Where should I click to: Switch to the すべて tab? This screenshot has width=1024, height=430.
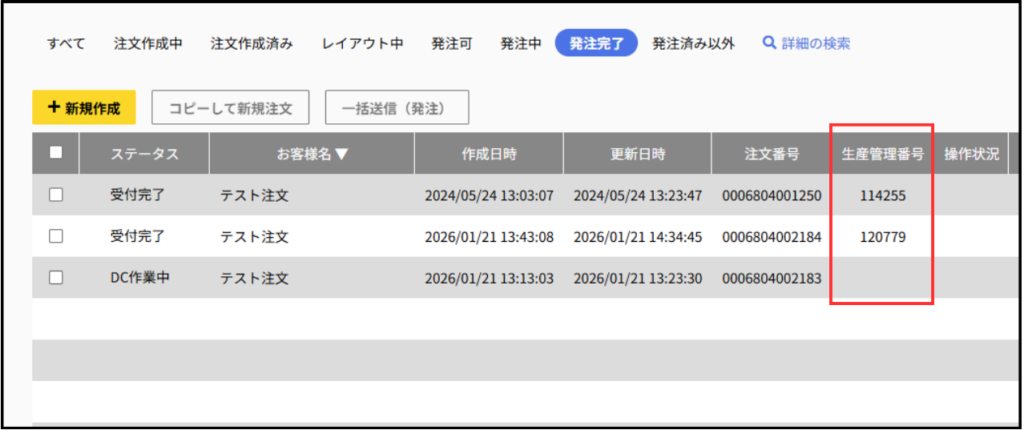tap(66, 44)
